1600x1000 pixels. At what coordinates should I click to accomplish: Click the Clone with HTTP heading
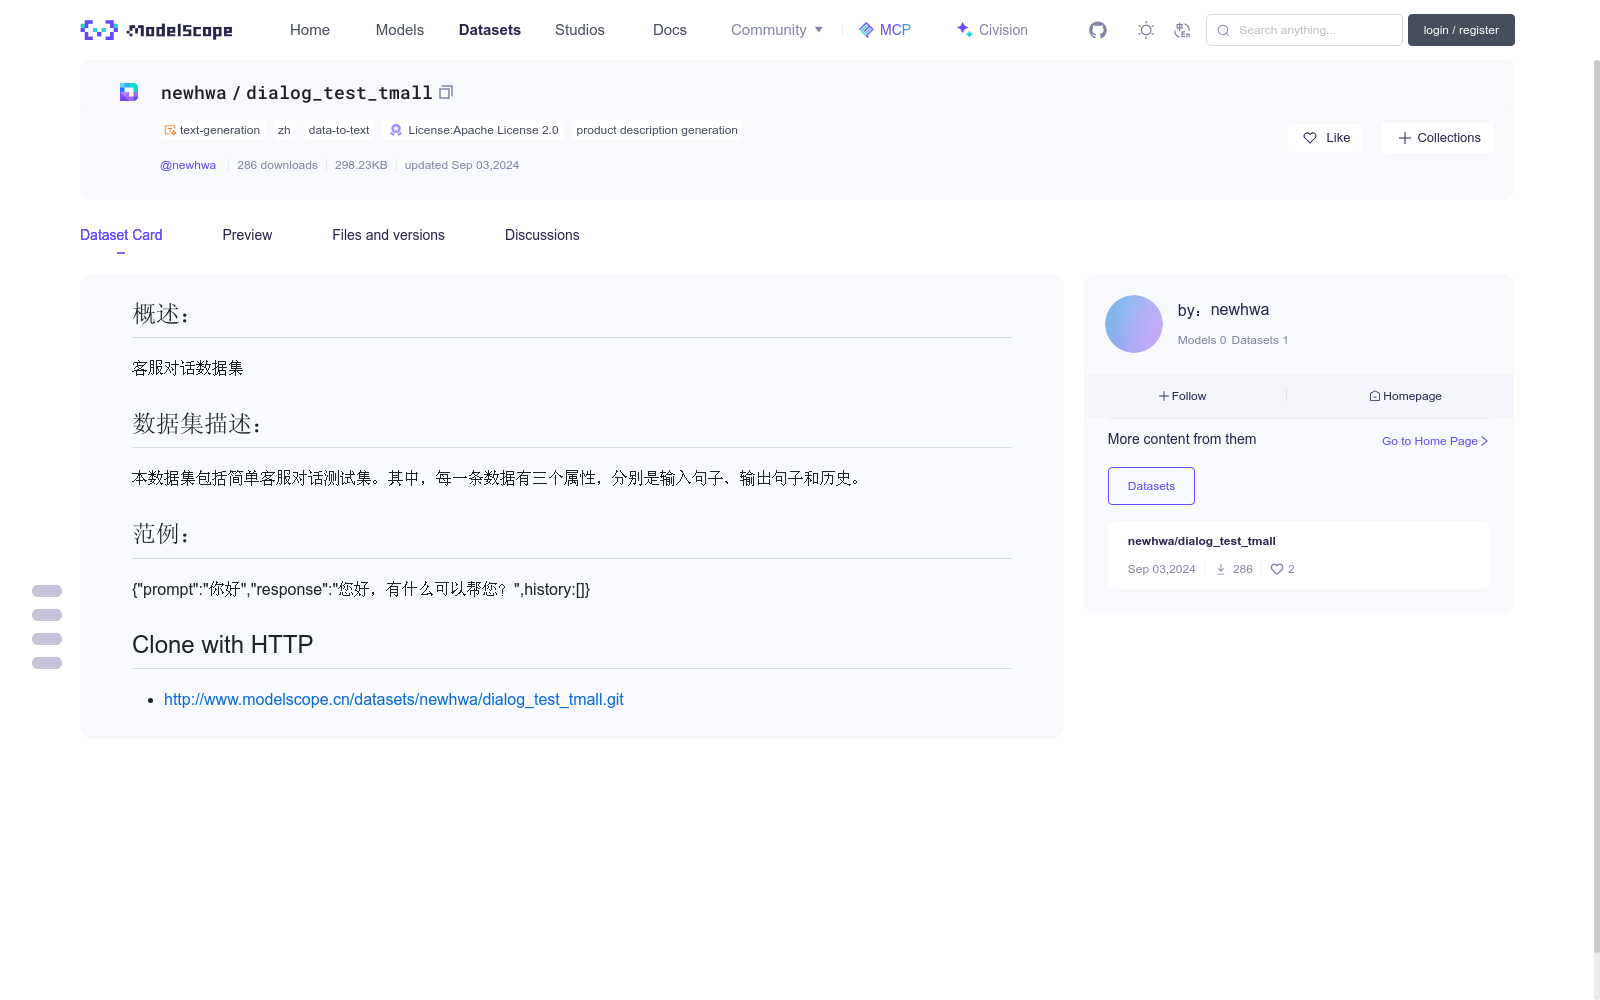click(x=223, y=645)
